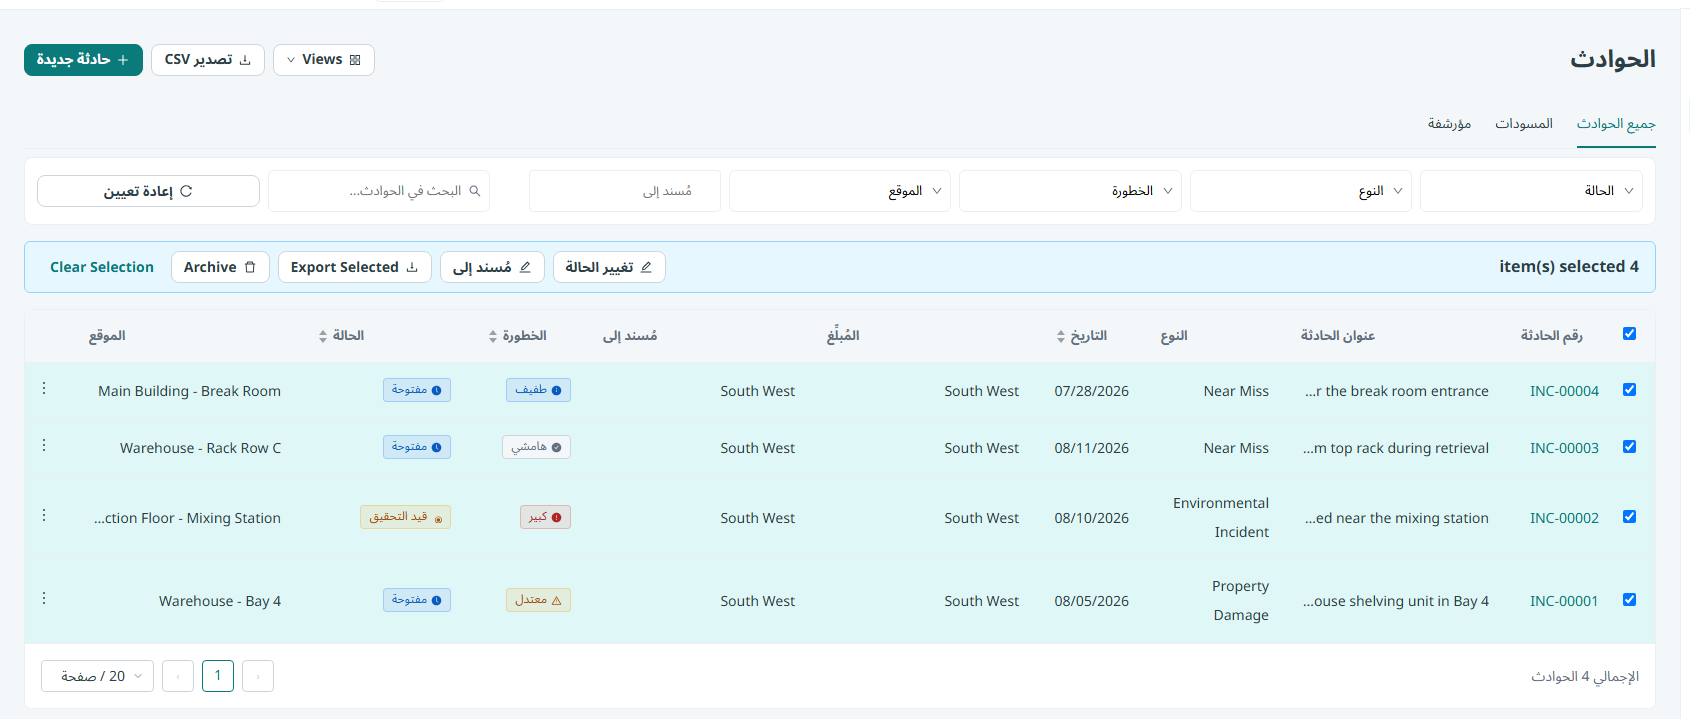Viewport: 1690px width, 719px height.
Task: Toggle the select-all header checkbox
Action: (x=1629, y=334)
